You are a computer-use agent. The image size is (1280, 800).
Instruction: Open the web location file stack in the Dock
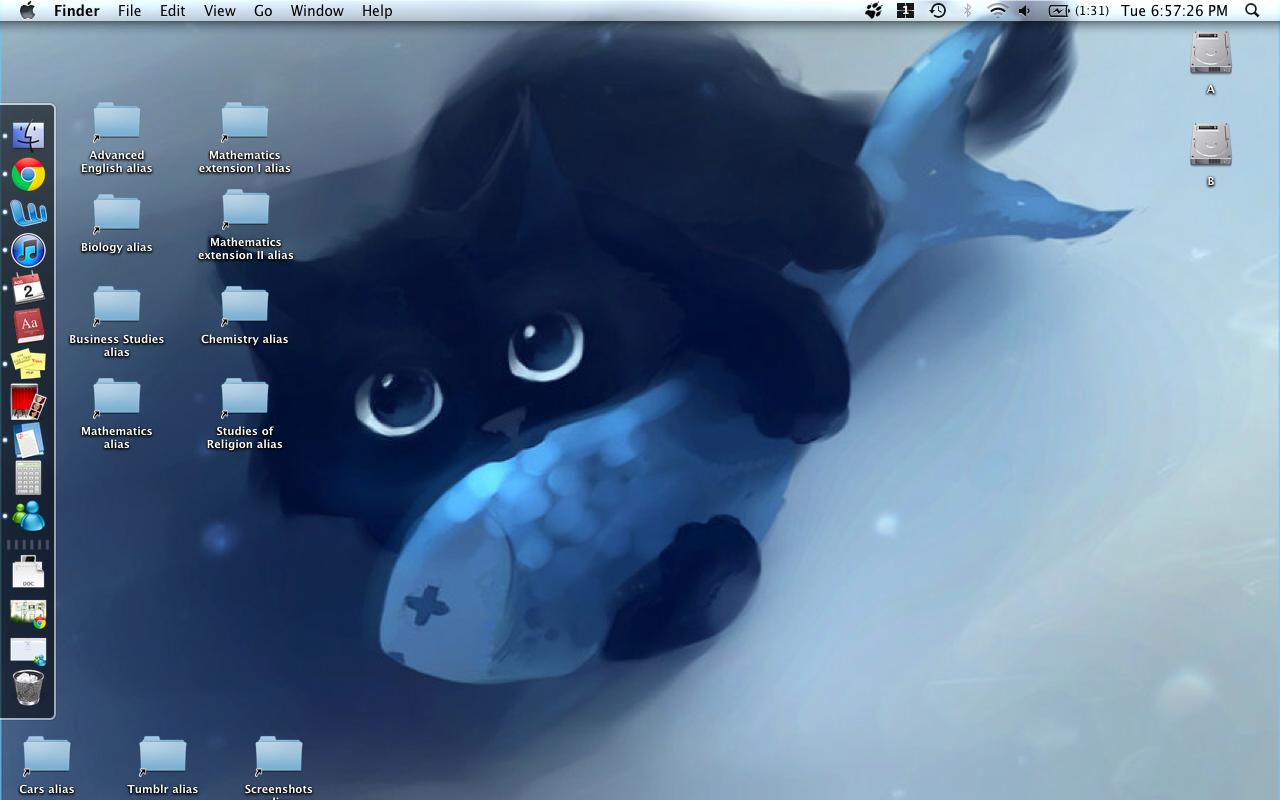point(28,650)
